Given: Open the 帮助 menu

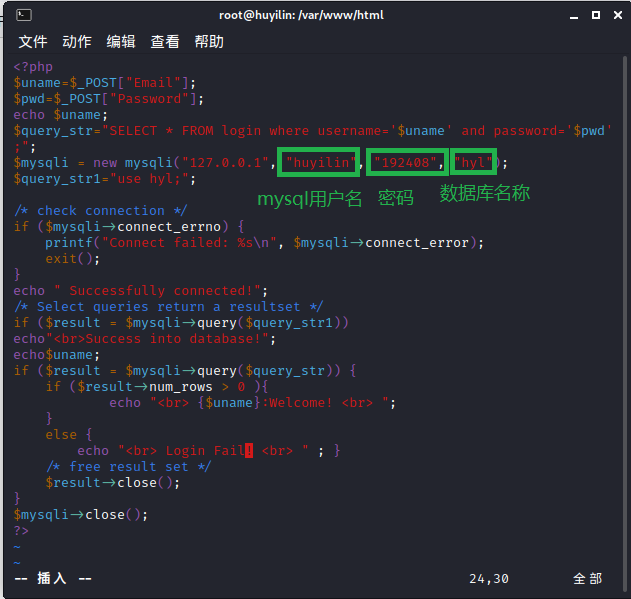Looking at the screenshot, I should coord(209,41).
